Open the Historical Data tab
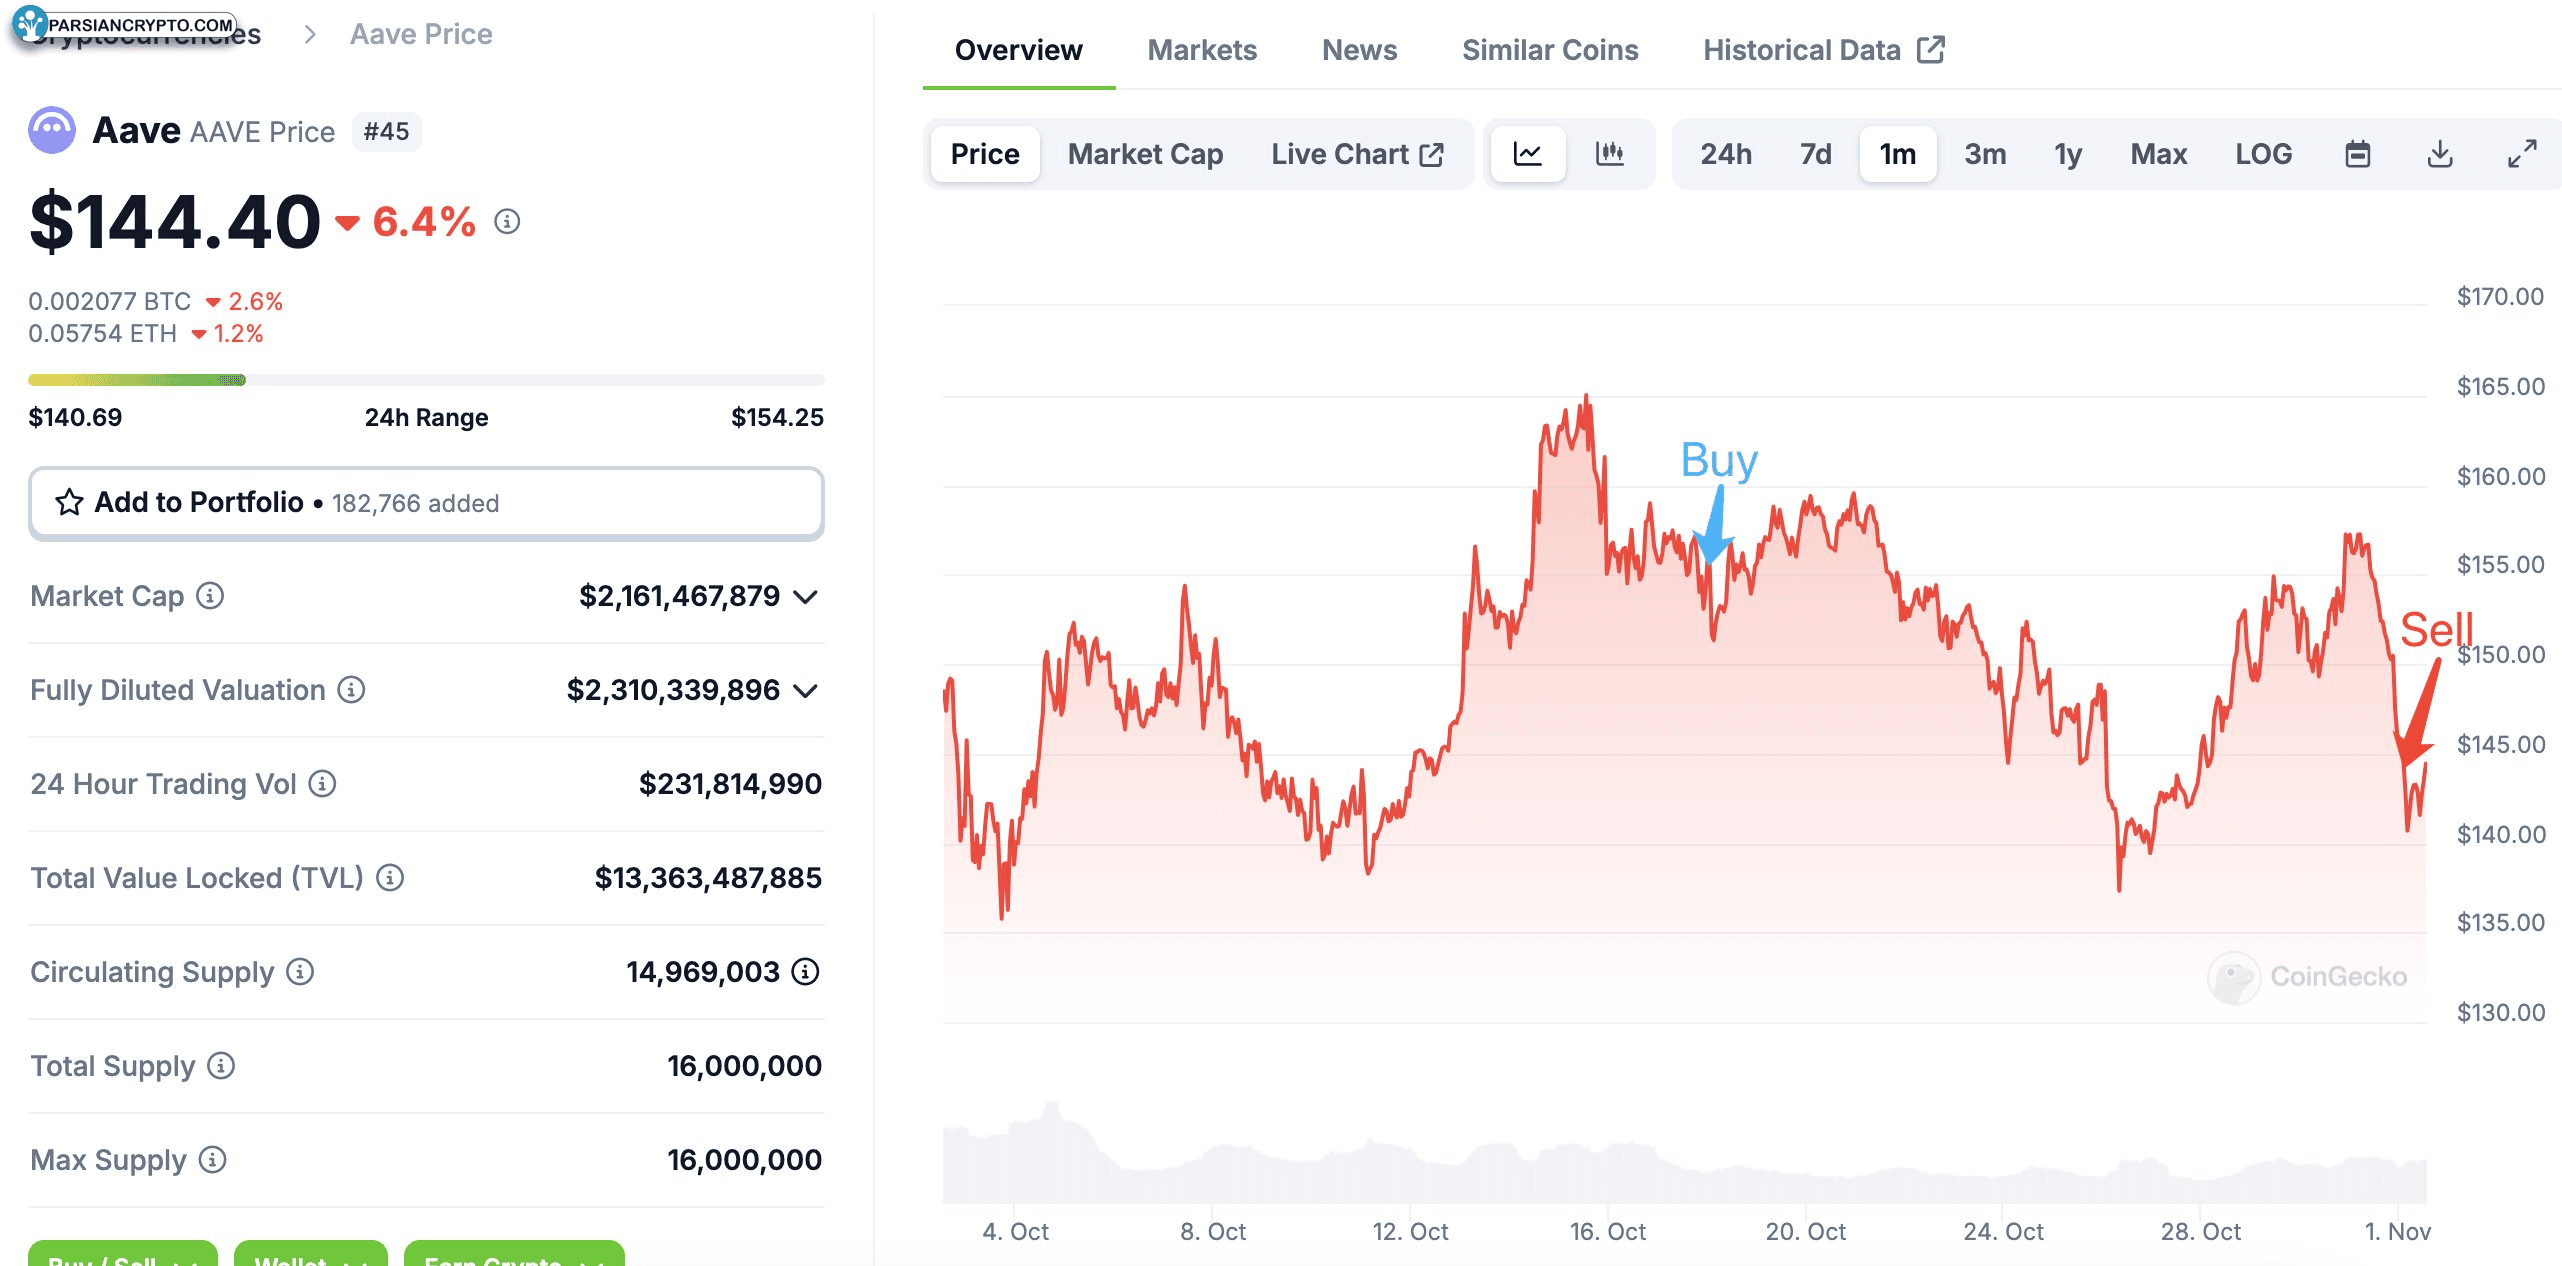2562x1266 pixels. pos(1823,50)
